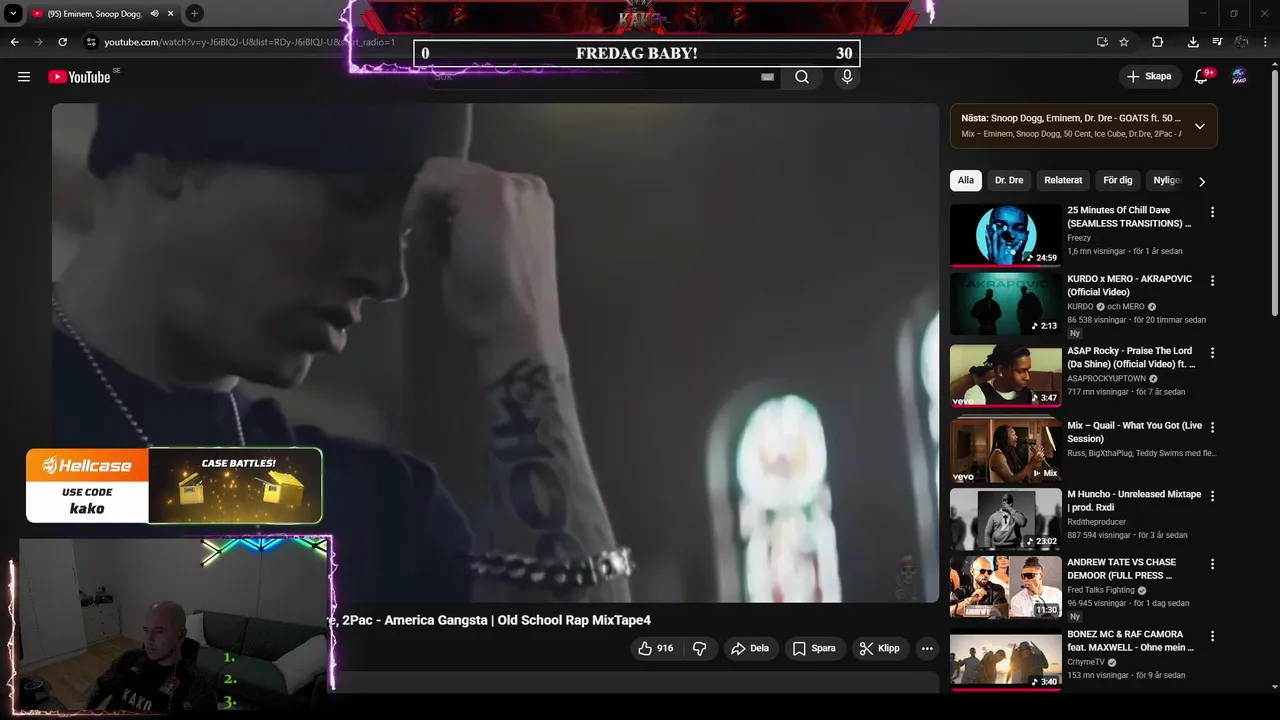The width and height of the screenshot is (1280, 720).
Task: Open options for 25 Minutes Of Chill Dave
Action: click(1212, 212)
